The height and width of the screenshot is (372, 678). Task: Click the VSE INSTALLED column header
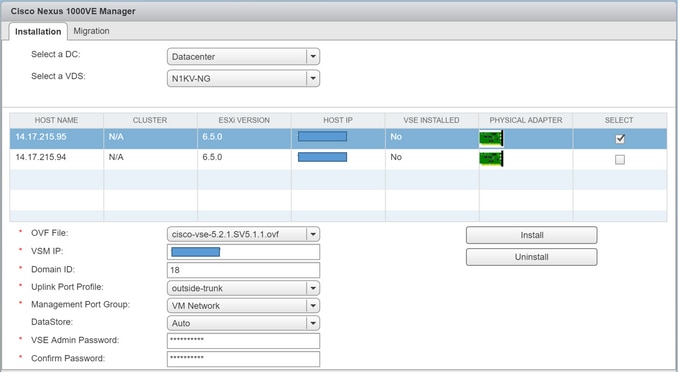tap(432, 120)
